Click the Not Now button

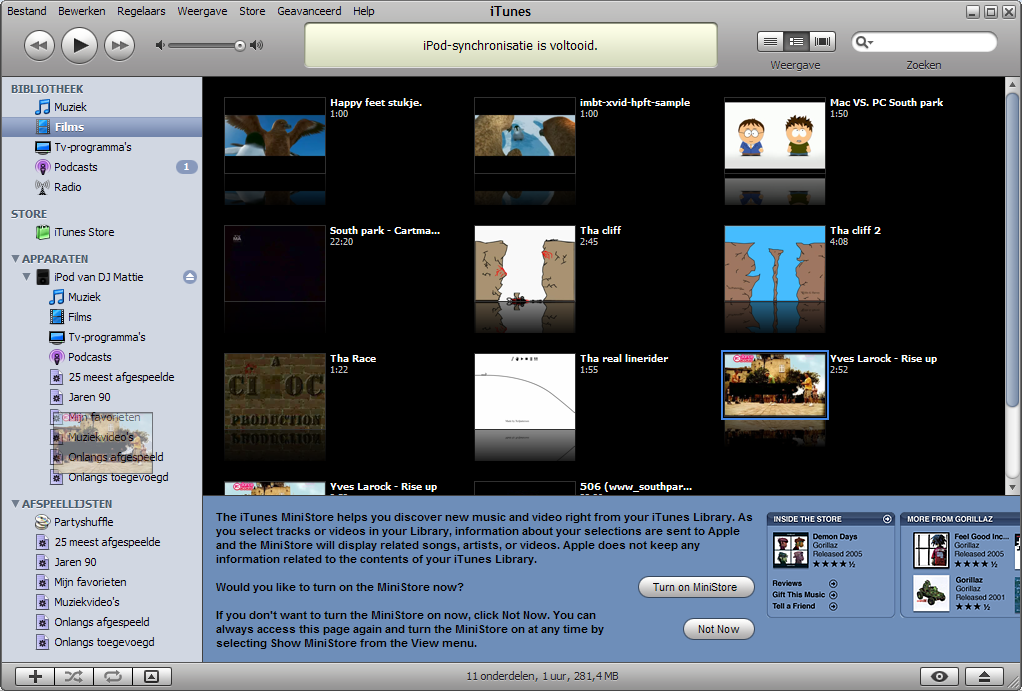718,629
